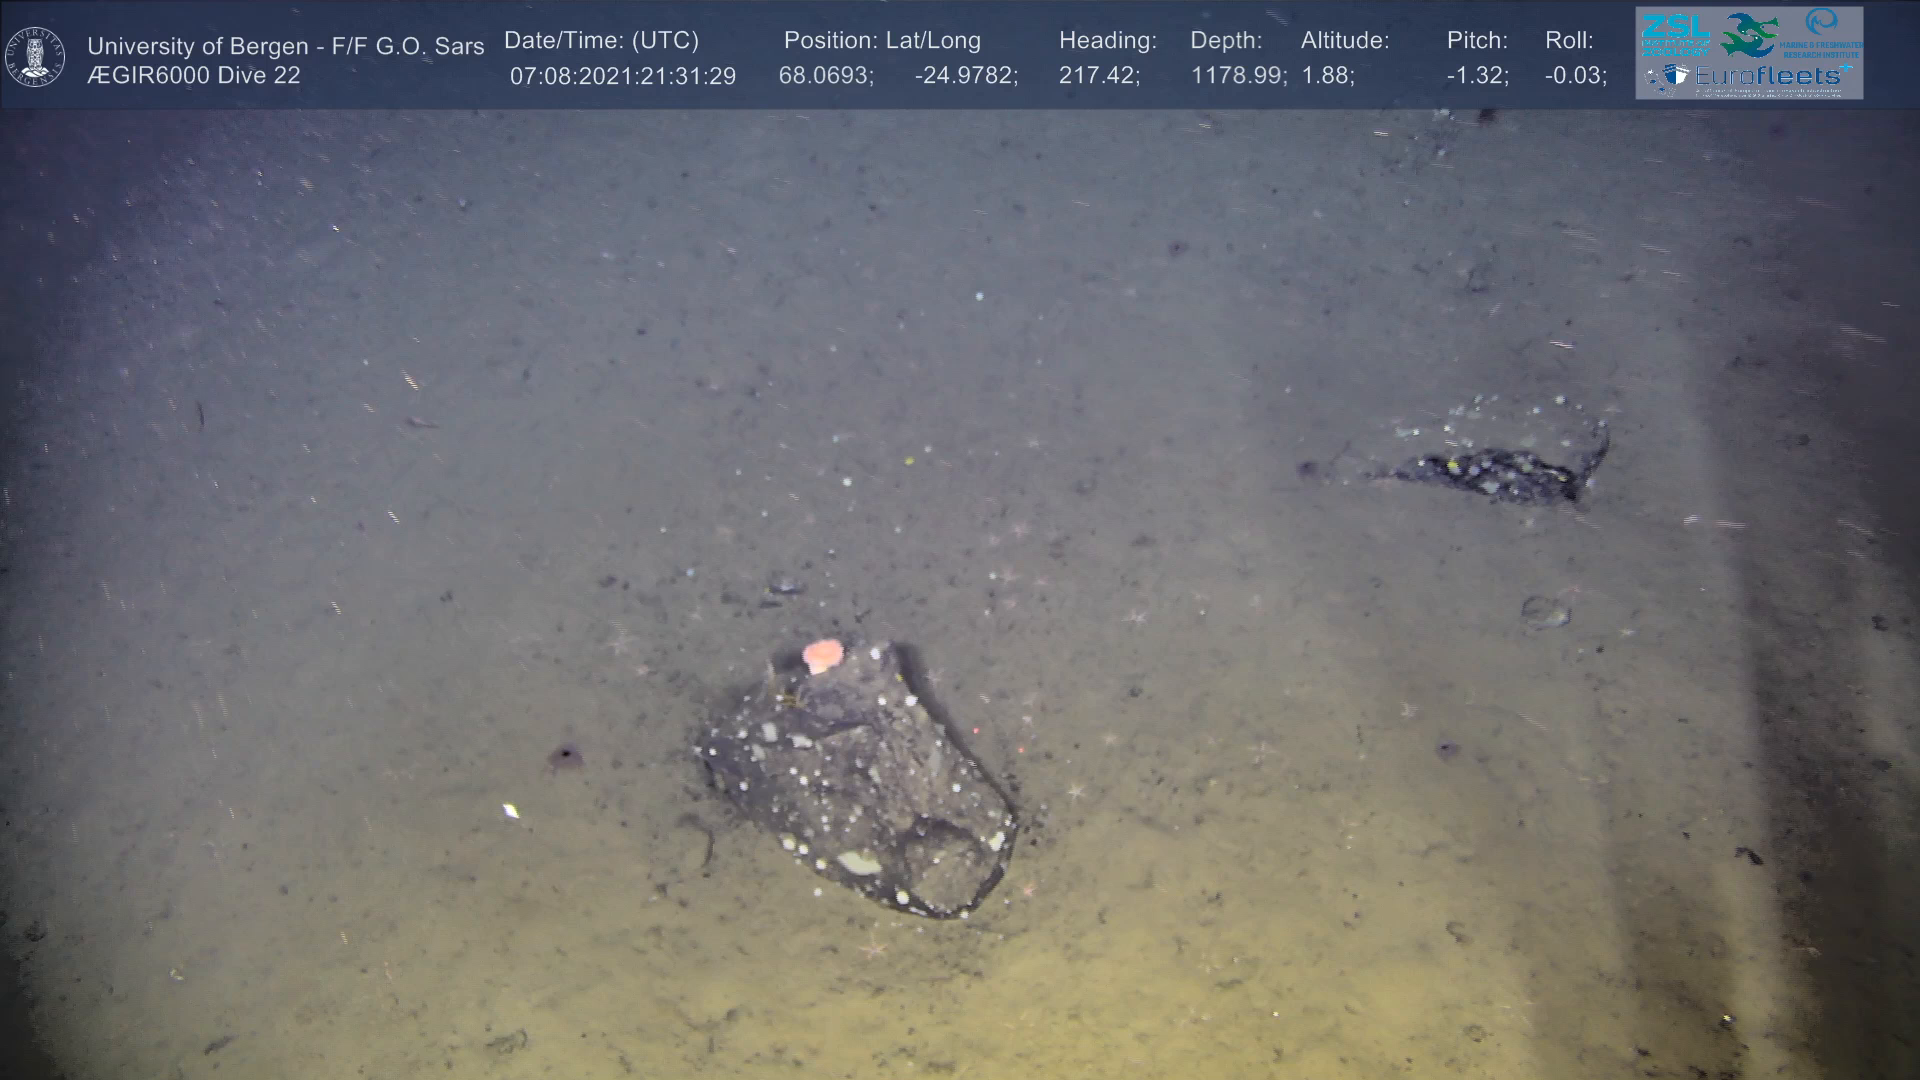Click the Position: Lat/Long label
This screenshot has height=1080, width=1920.
click(x=881, y=40)
